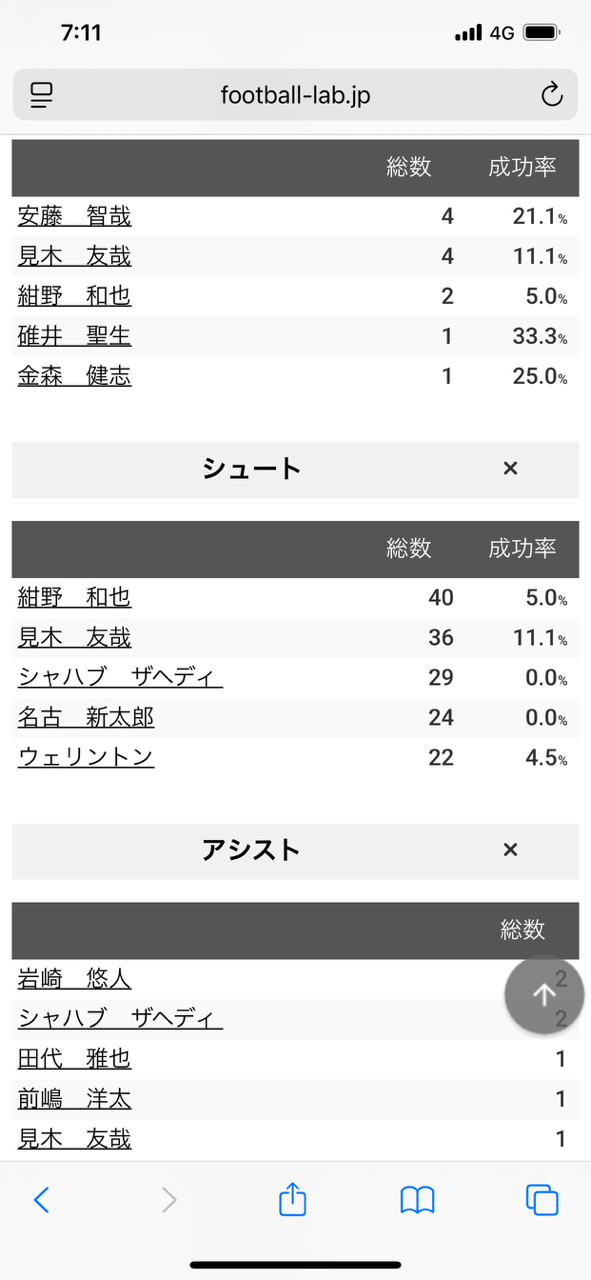The image size is (591, 1280).
Task: Collapse the シュート section with its × icon
Action: click(510, 468)
